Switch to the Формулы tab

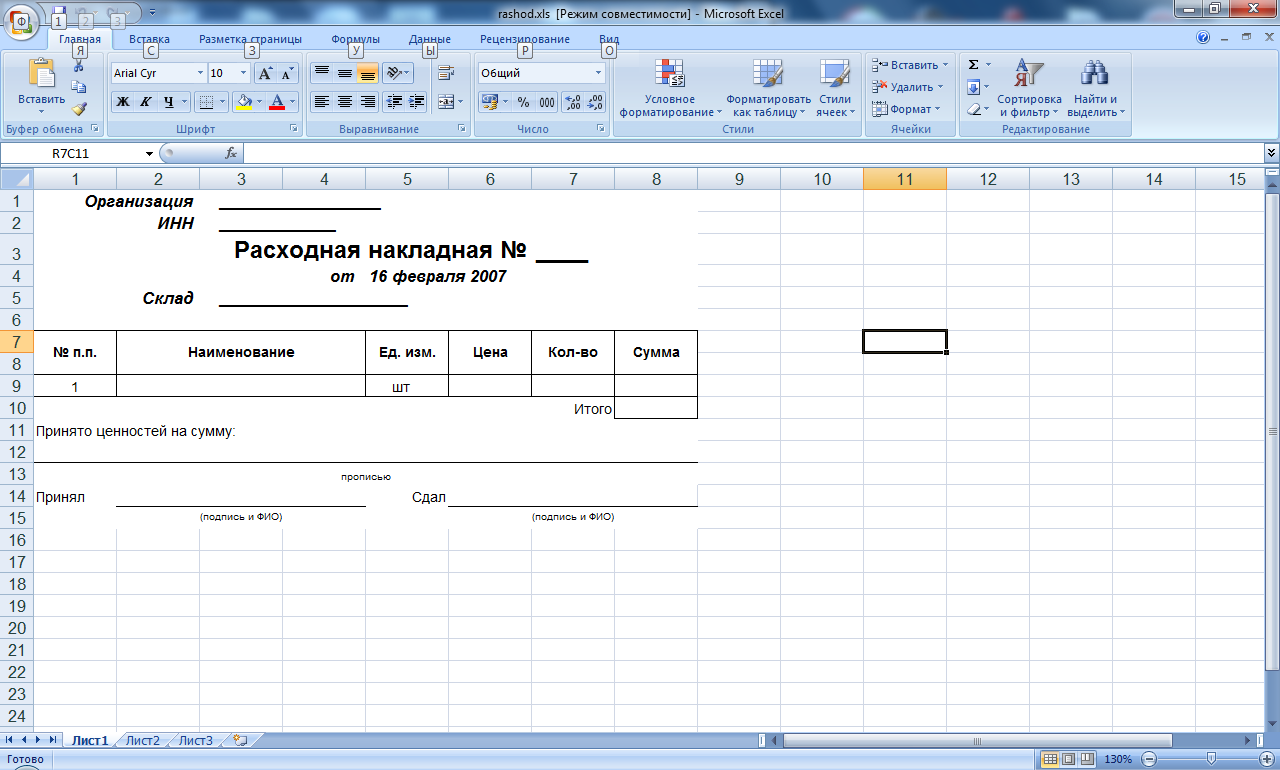point(355,39)
